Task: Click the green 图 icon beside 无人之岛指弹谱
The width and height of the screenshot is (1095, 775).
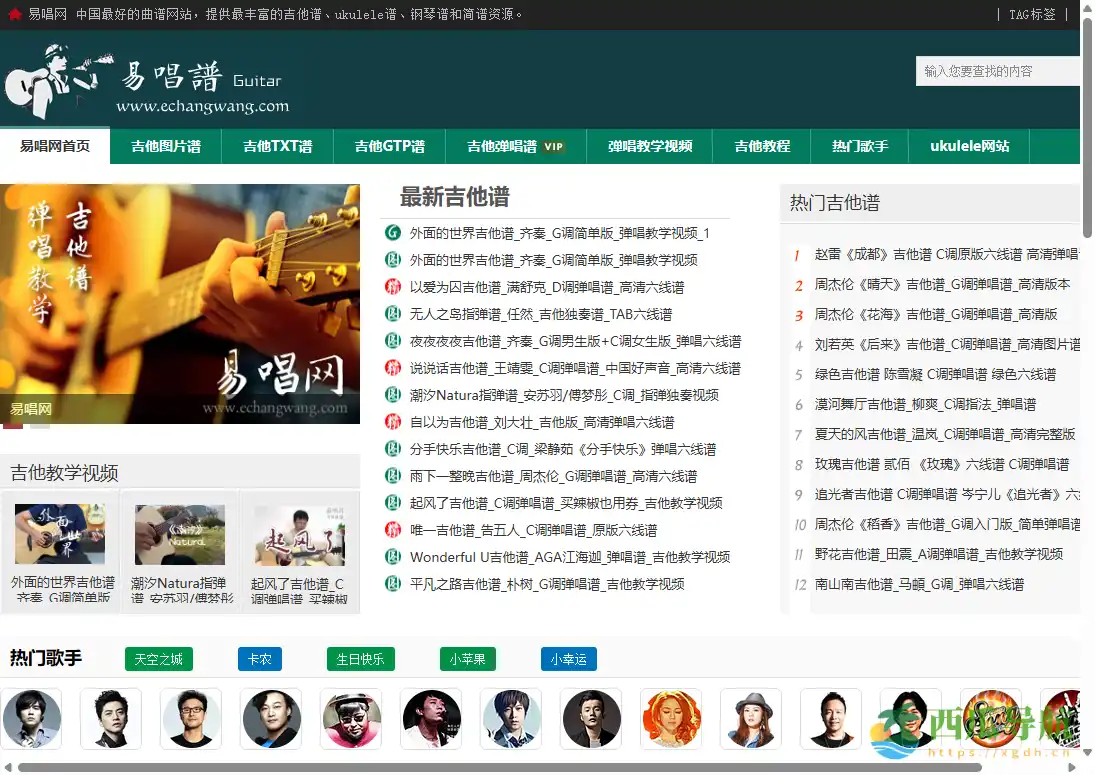Action: click(392, 313)
